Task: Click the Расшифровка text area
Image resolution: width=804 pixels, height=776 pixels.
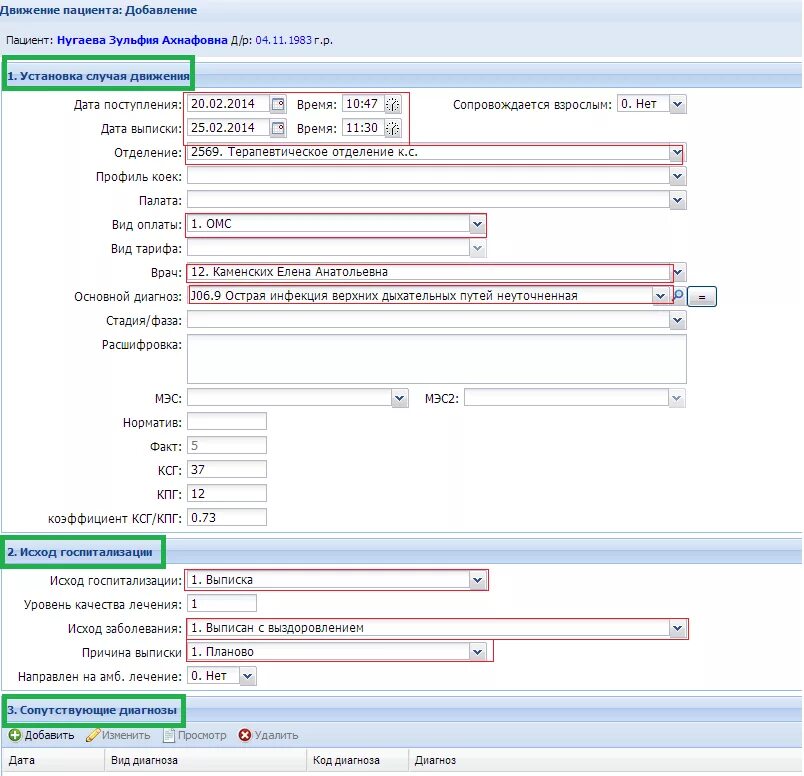Action: click(437, 359)
